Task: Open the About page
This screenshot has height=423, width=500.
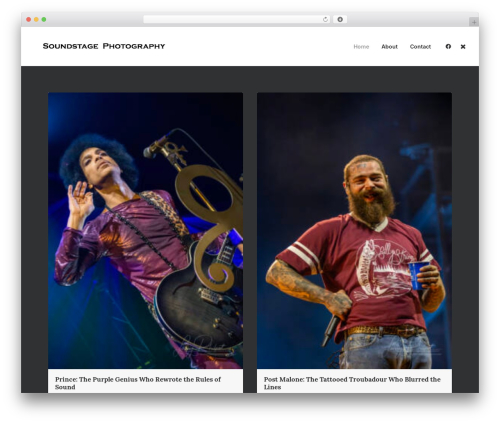Action: [x=389, y=47]
